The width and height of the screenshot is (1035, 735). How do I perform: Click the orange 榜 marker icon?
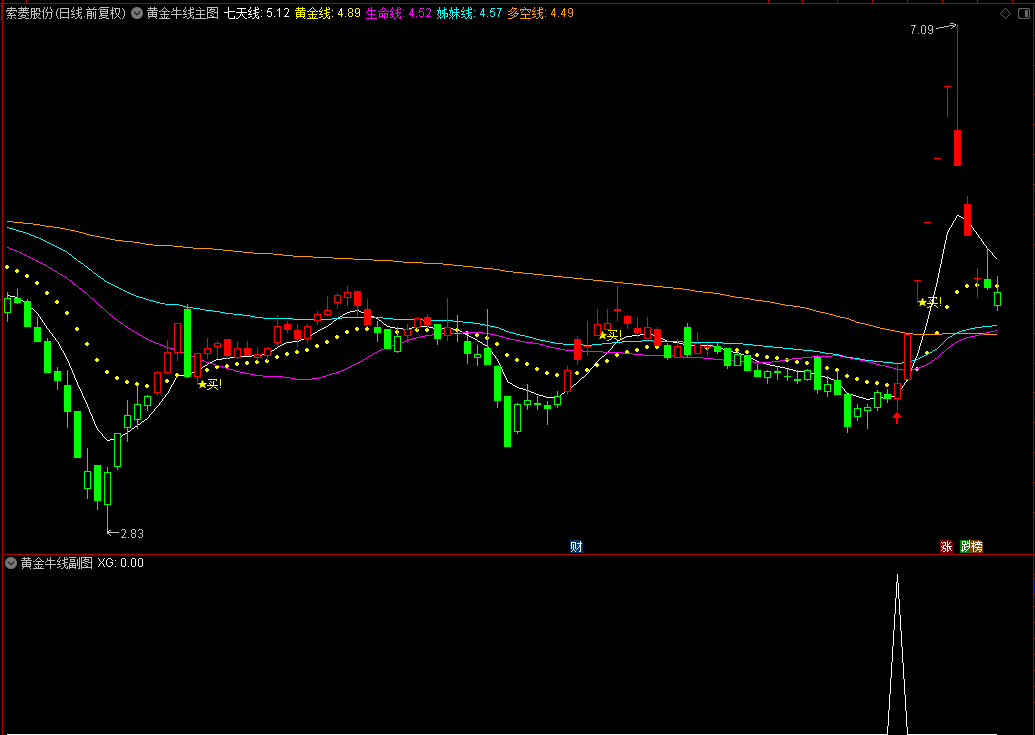(978, 546)
